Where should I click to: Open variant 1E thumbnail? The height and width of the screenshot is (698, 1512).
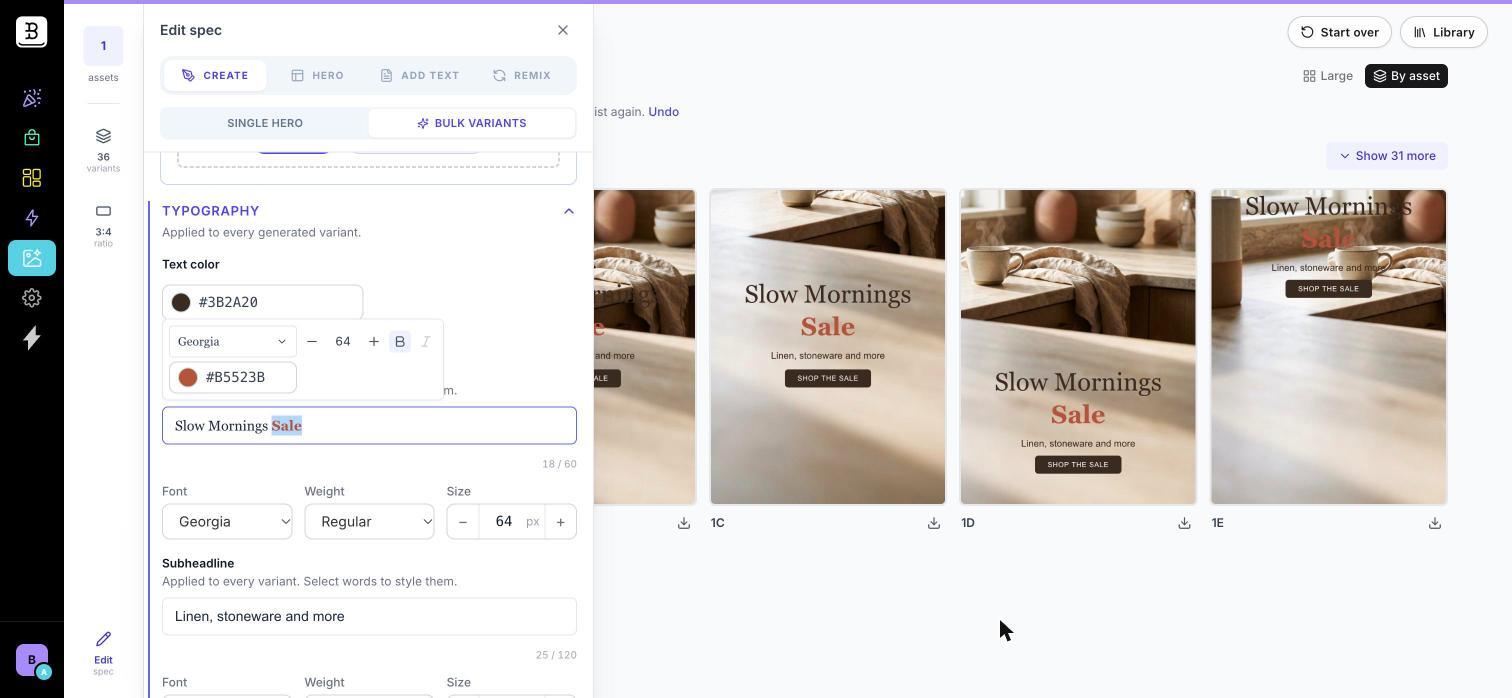(1328, 347)
